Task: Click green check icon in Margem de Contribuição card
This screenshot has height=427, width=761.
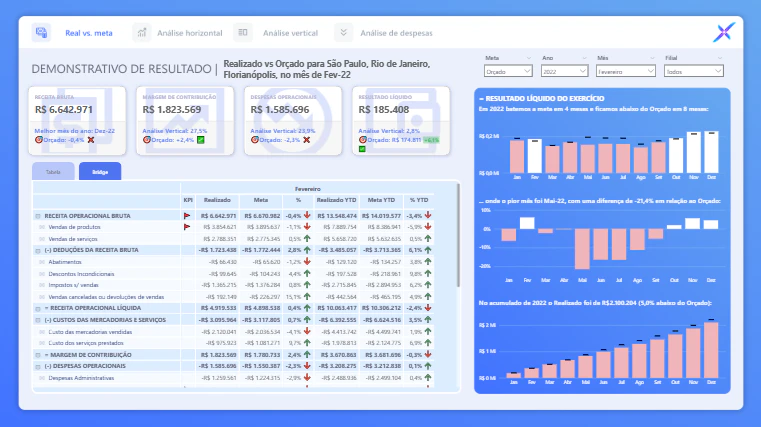Action: [x=200, y=140]
